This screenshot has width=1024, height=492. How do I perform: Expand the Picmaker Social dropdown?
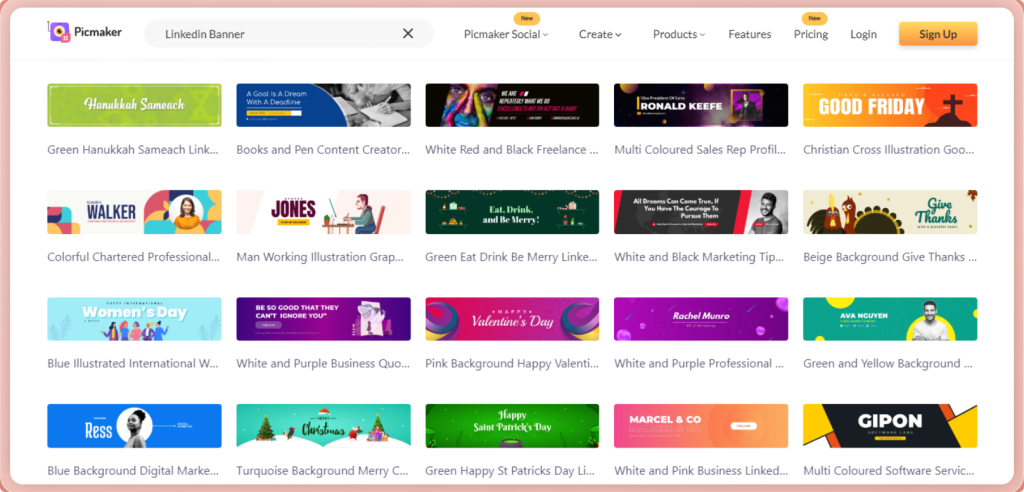coord(506,34)
